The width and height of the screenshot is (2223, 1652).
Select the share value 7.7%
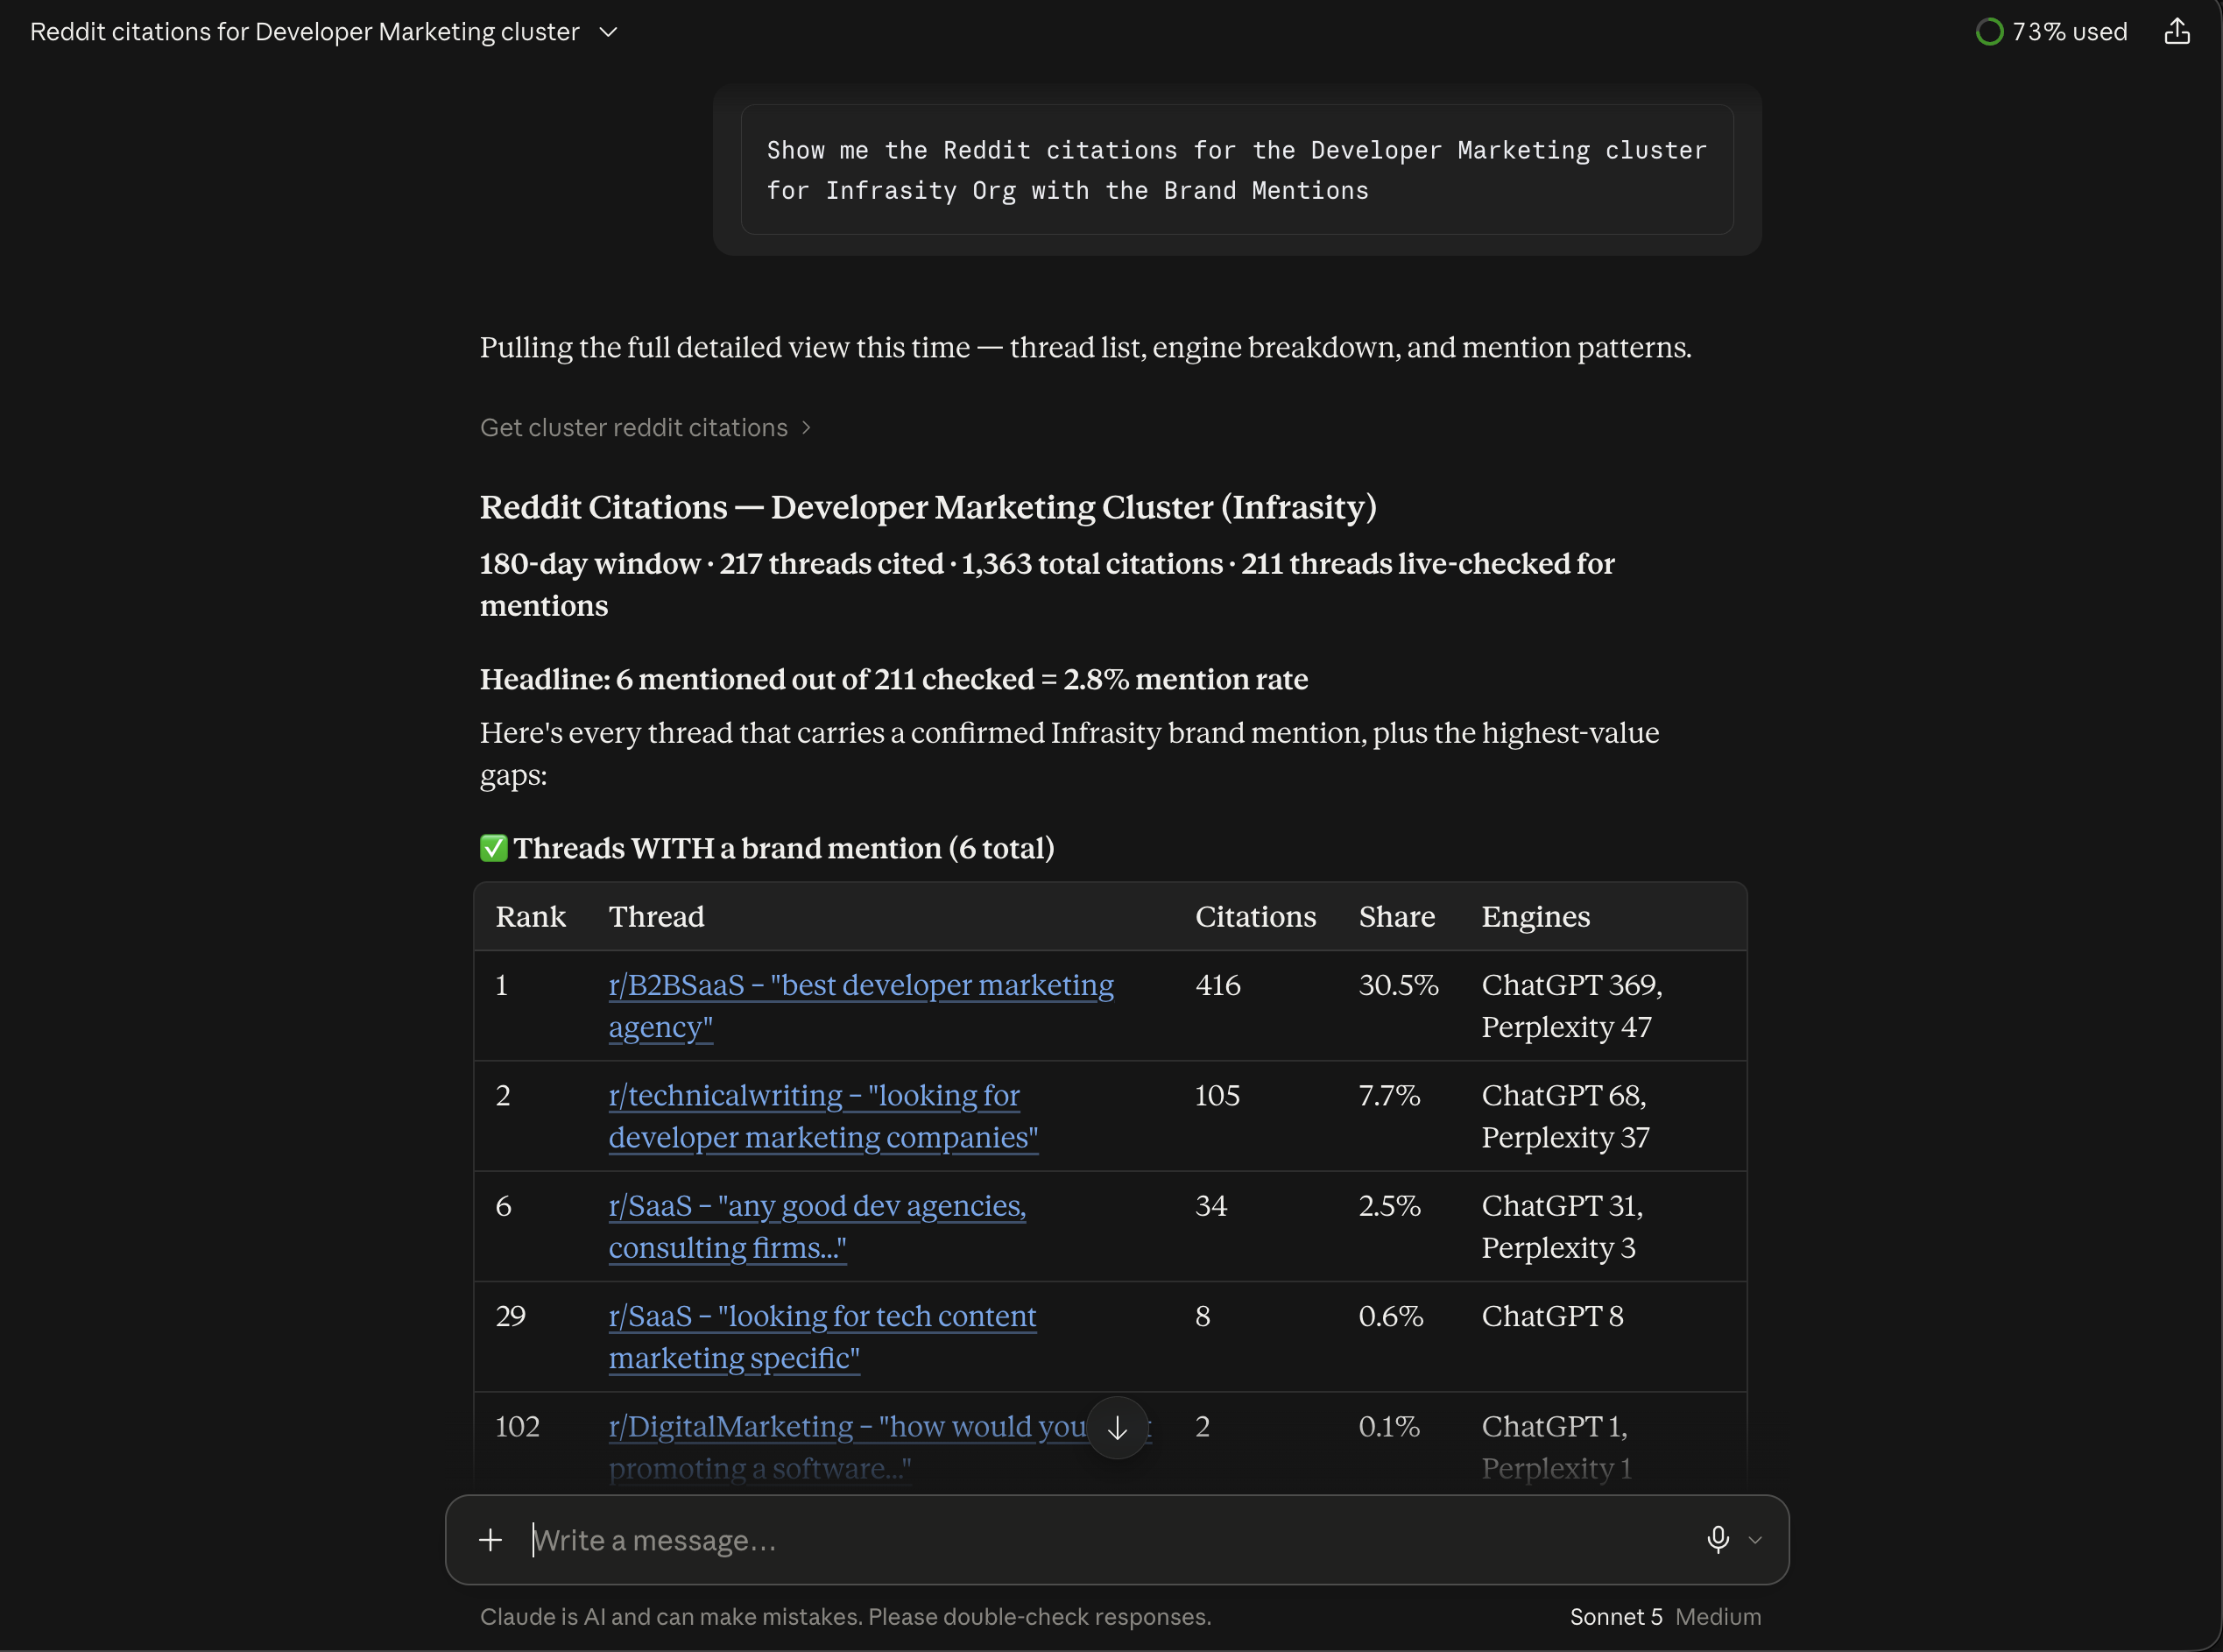(x=1389, y=1096)
